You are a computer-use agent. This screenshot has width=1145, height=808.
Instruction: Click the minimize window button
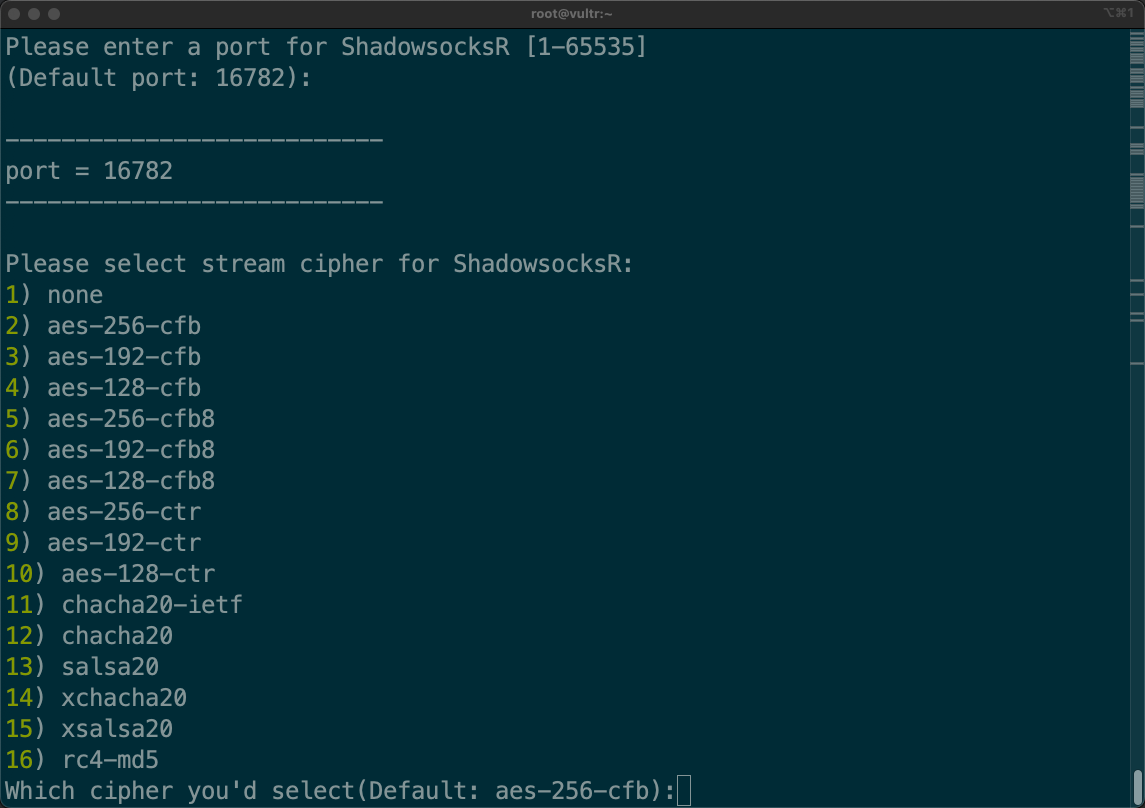[x=34, y=14]
